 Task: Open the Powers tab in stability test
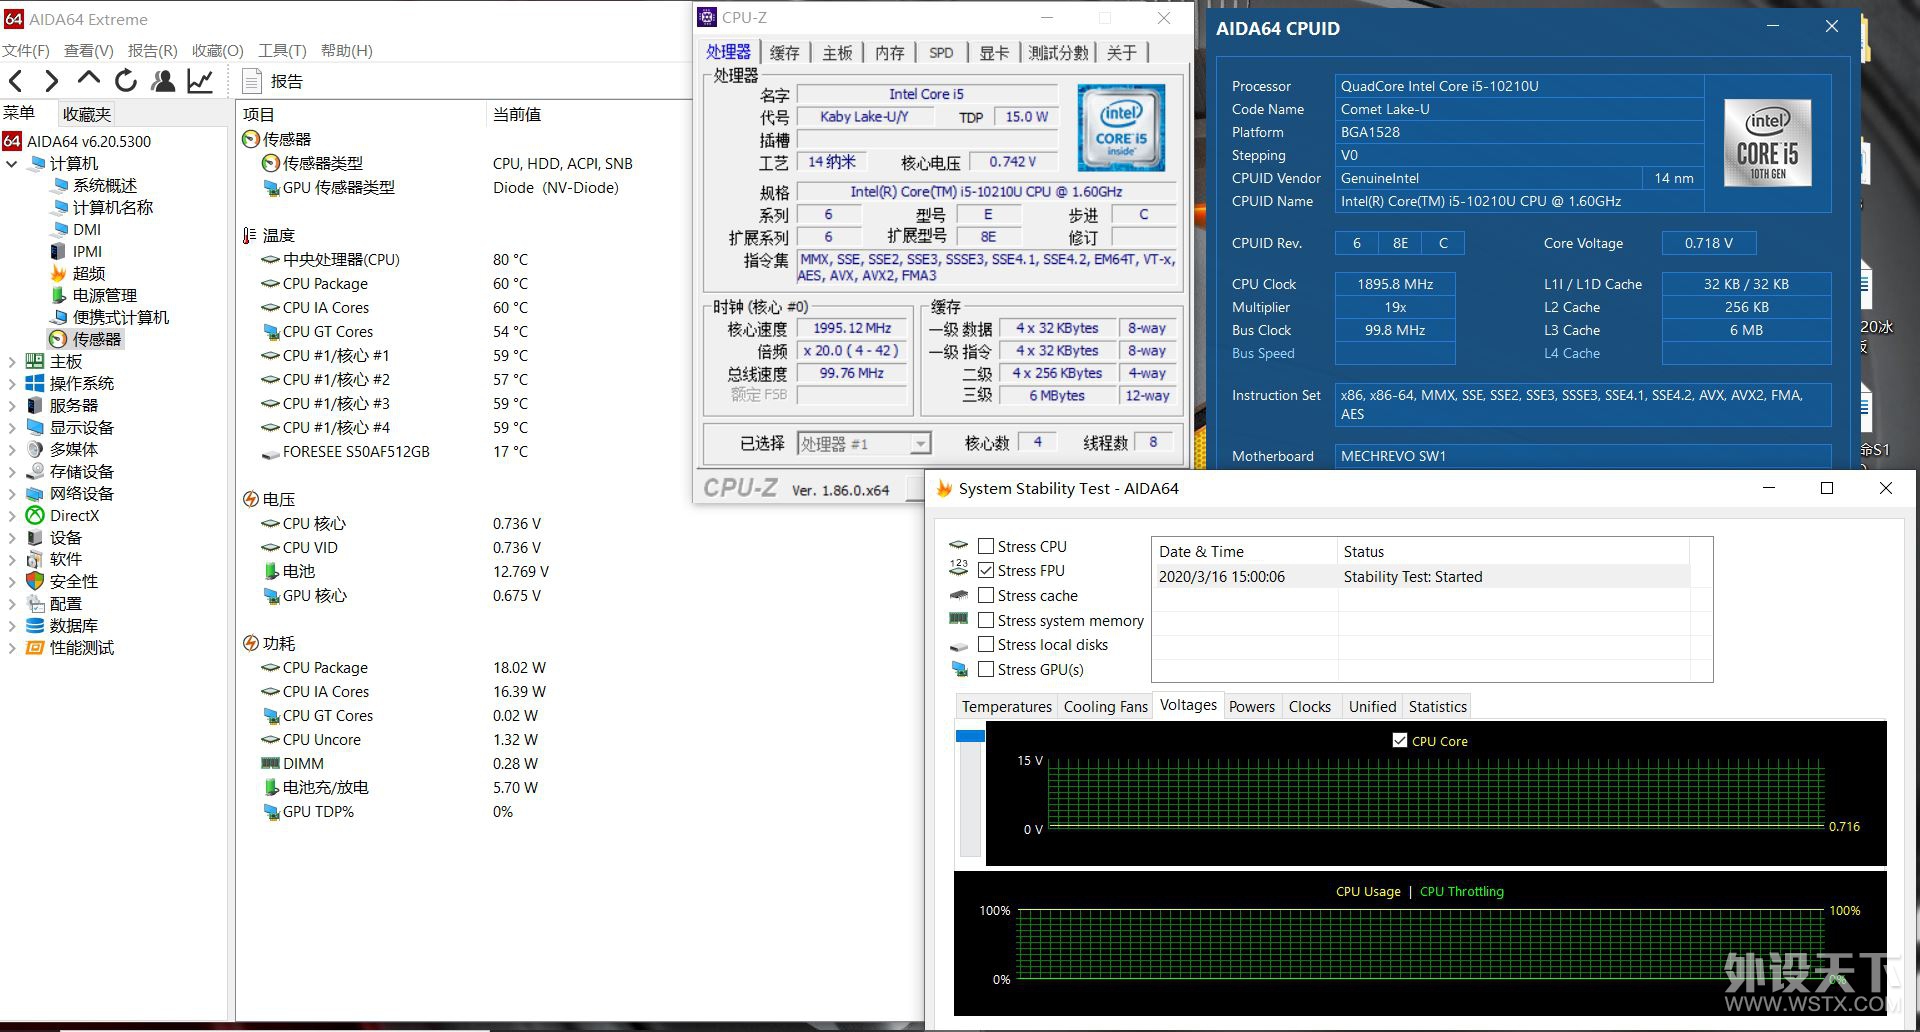[1252, 706]
